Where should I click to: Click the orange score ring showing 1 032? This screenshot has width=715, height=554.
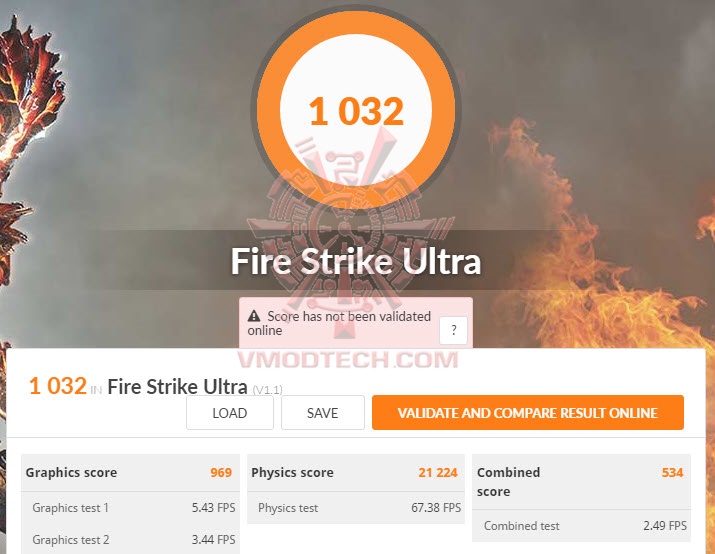[356, 110]
